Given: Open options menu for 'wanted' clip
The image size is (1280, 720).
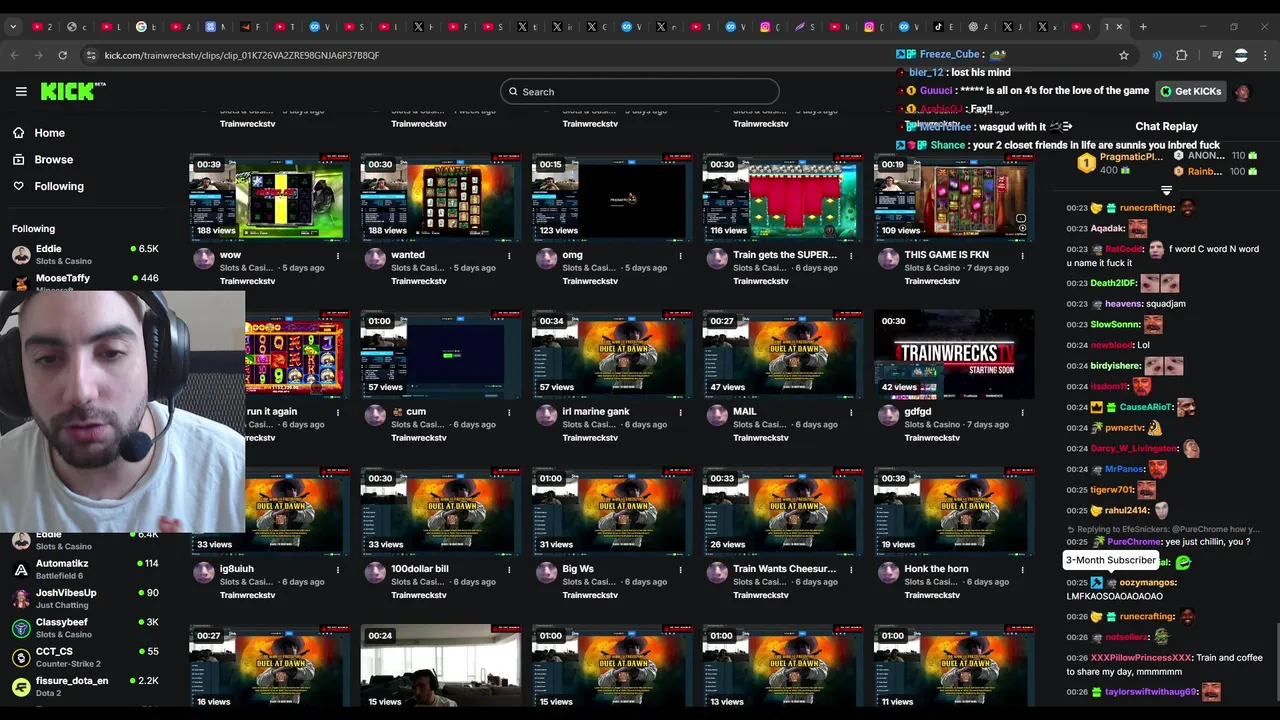Looking at the screenshot, I should [x=509, y=256].
